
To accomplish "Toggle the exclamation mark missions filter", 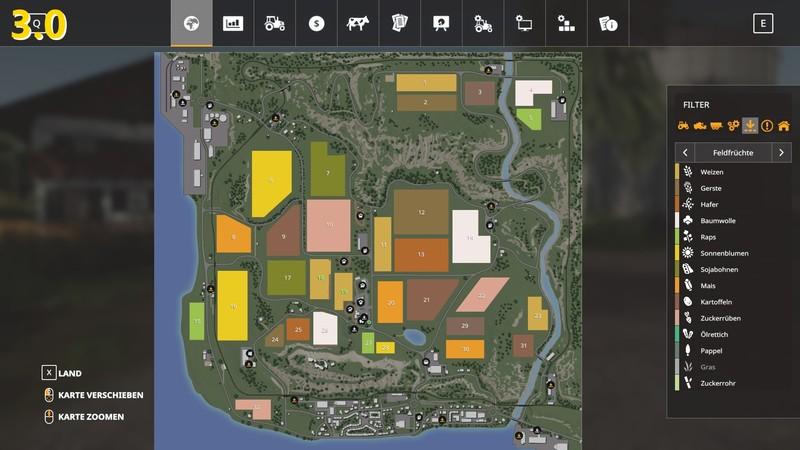I will click(x=767, y=125).
